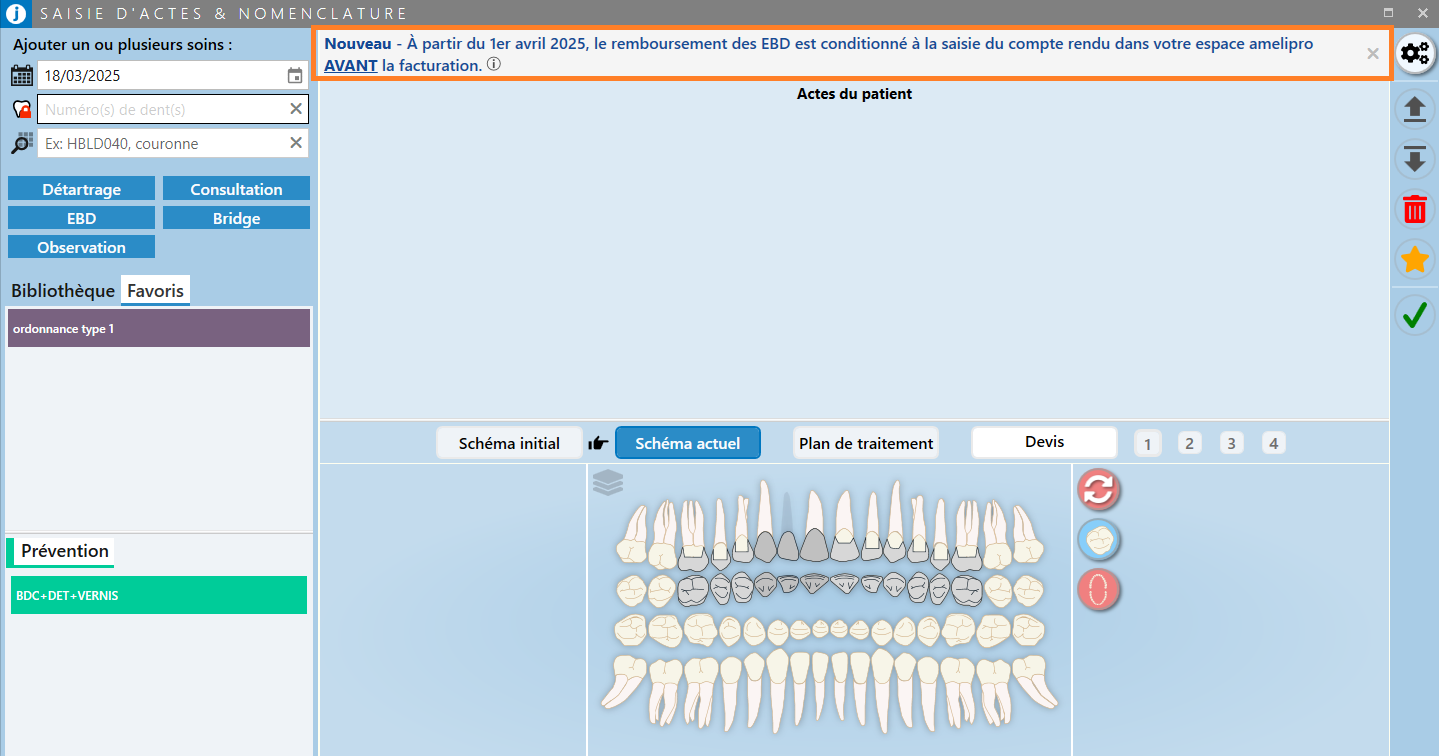Select the BDC+DET+VERNIS green item
The image size is (1439, 756).
[x=159, y=595]
